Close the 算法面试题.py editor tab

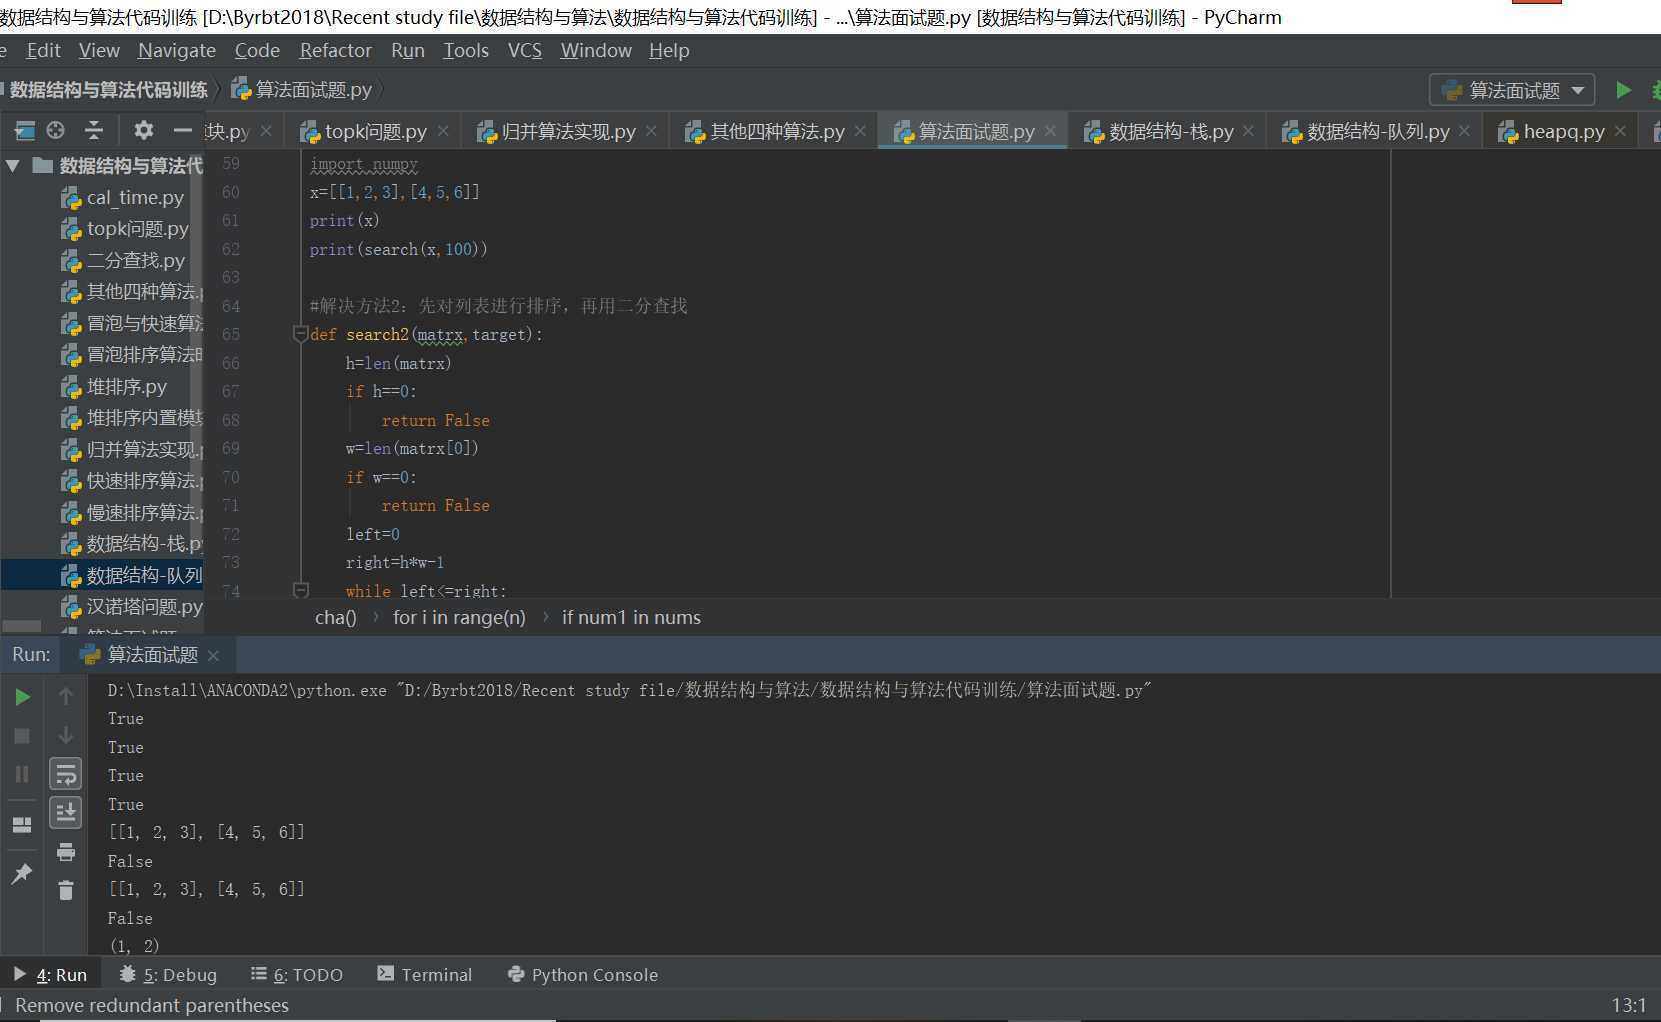click(x=1050, y=131)
